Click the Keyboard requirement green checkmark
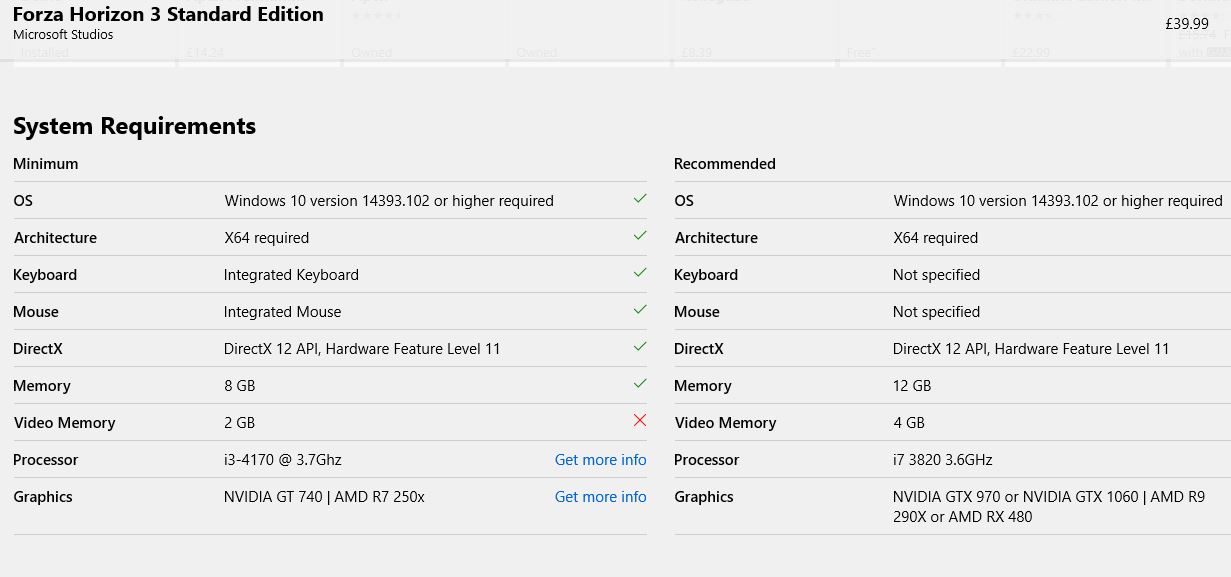The image size is (1231, 577). coord(639,273)
